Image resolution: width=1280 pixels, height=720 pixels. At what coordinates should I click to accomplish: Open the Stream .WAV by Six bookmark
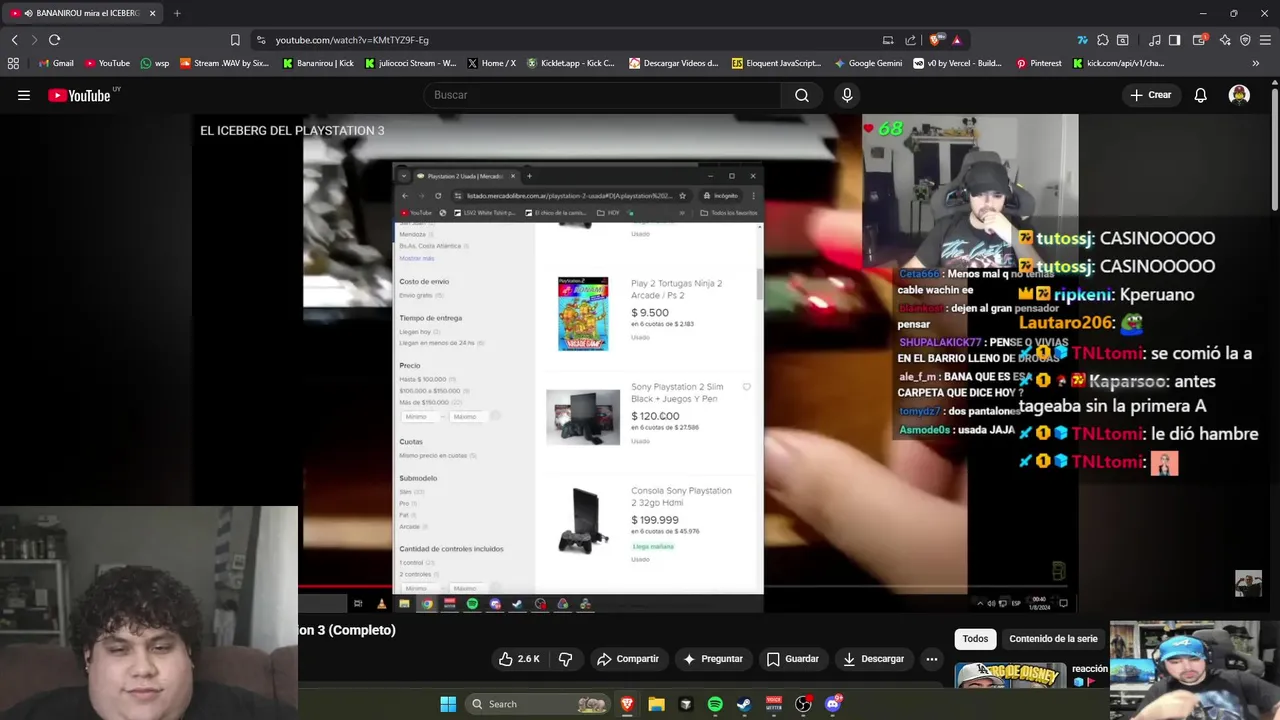click(225, 63)
